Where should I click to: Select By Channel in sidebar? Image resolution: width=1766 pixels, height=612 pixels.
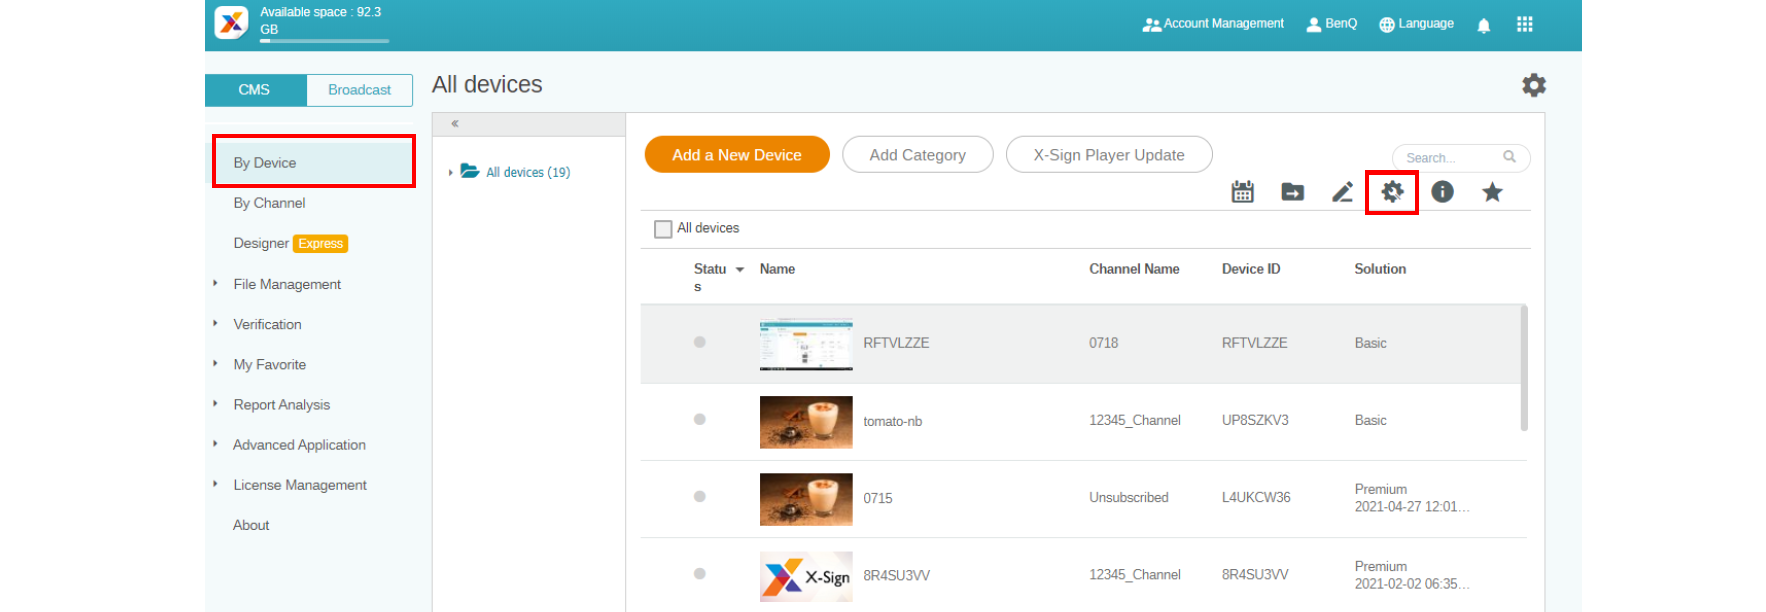pyautogui.click(x=269, y=203)
